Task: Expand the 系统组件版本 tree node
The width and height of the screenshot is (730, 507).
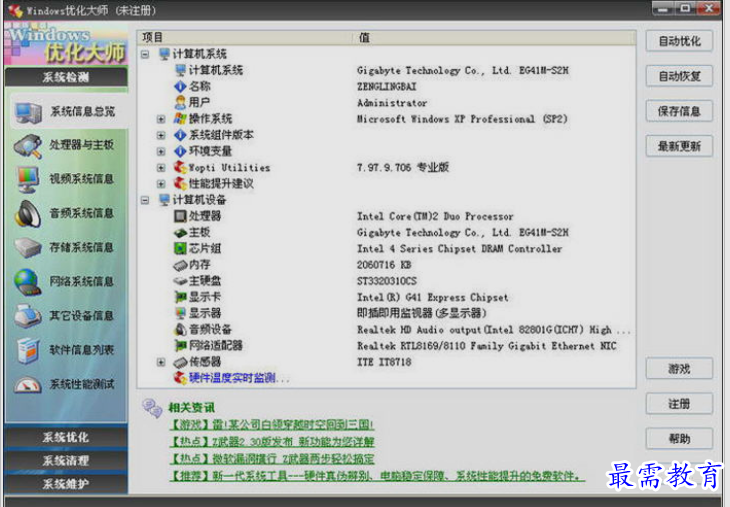Action: coord(161,135)
